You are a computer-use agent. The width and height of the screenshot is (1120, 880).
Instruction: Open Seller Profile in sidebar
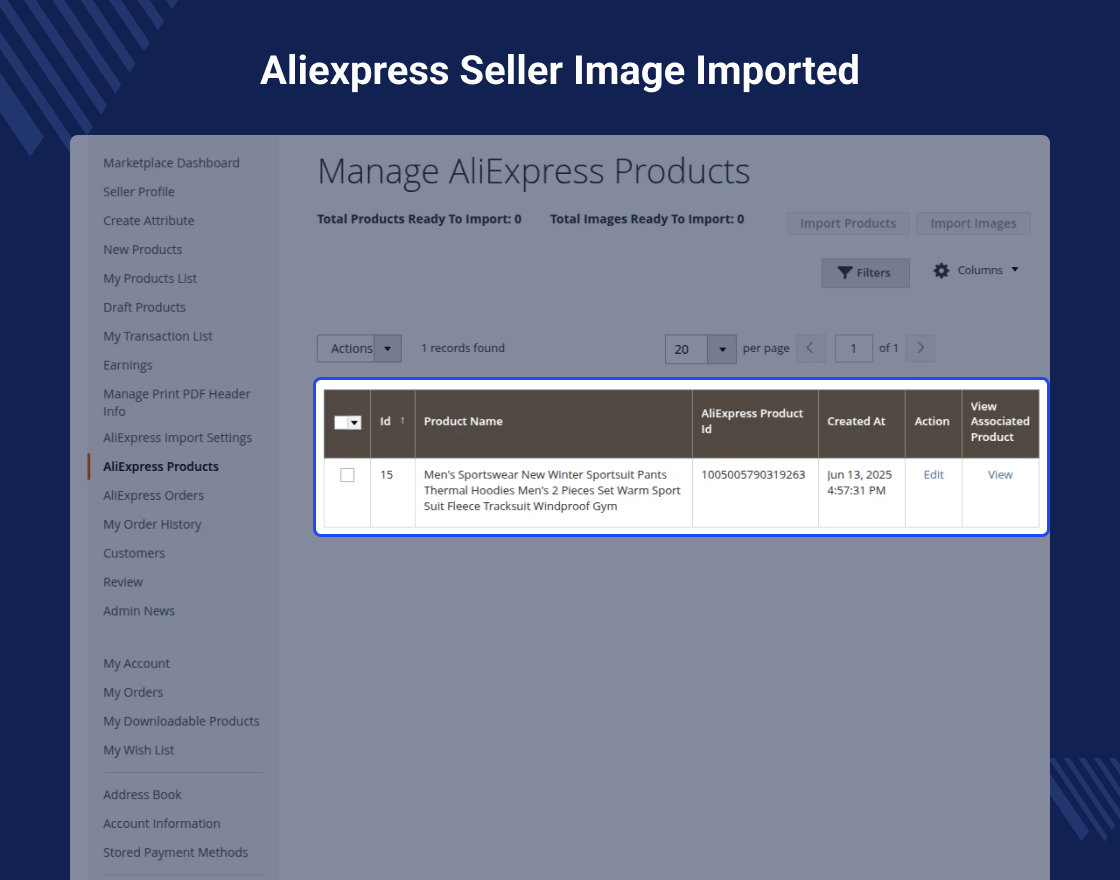point(139,191)
